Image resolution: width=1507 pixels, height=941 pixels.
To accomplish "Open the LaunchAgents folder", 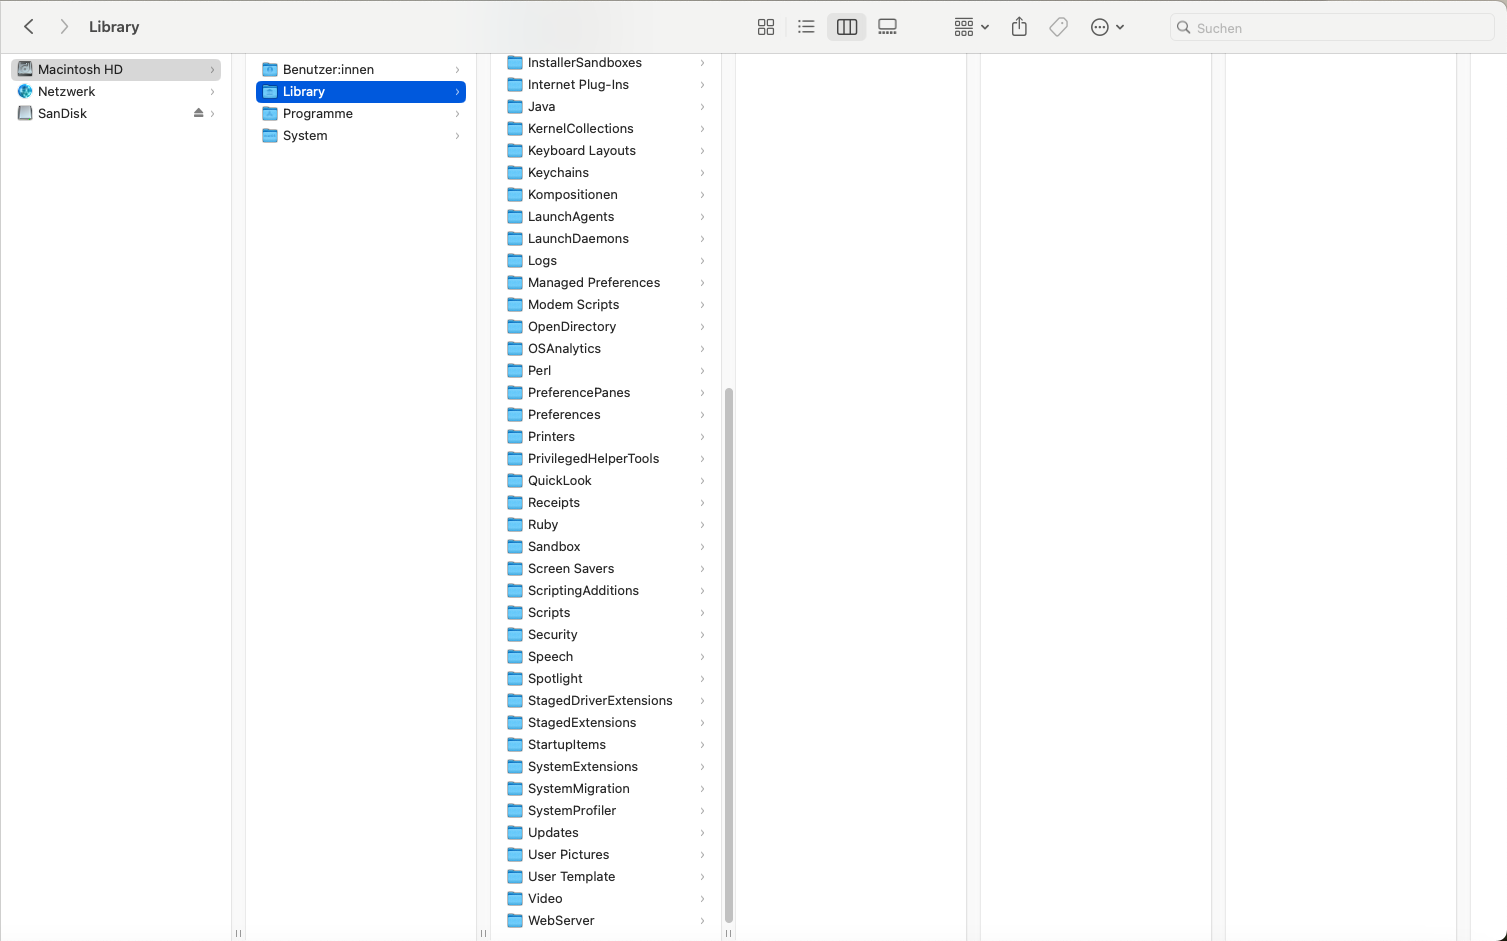I will click(x=606, y=216).
